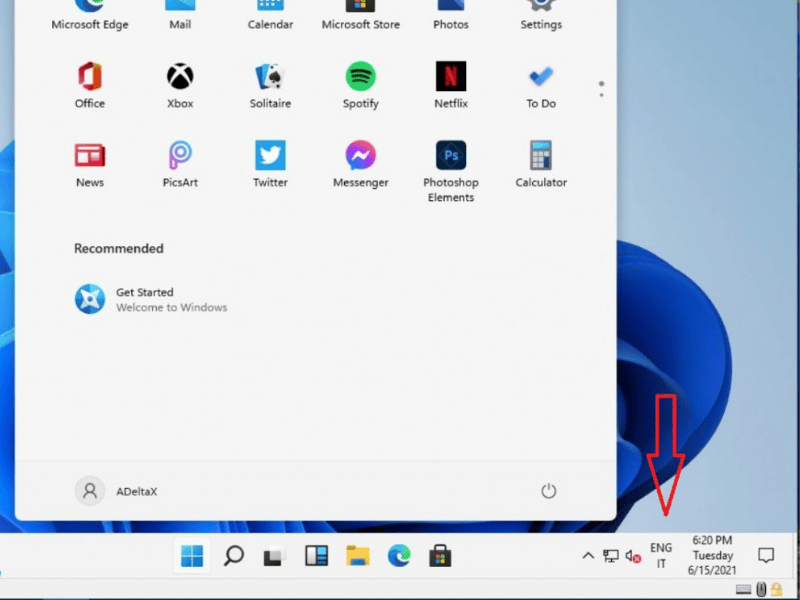Click the power button in Start menu
The width and height of the screenshot is (800, 600).
pyautogui.click(x=548, y=491)
